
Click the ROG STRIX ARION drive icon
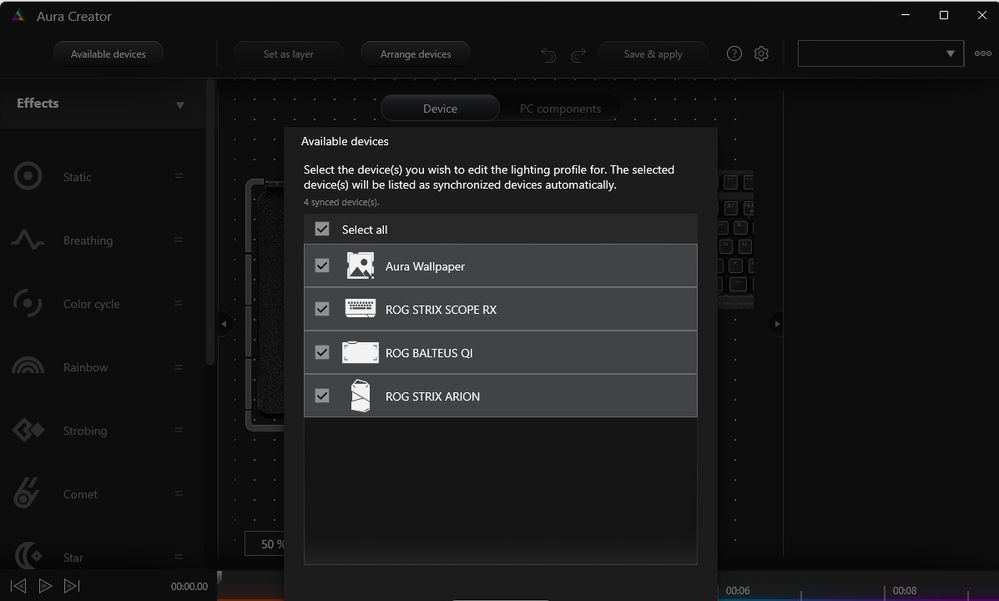pos(360,395)
